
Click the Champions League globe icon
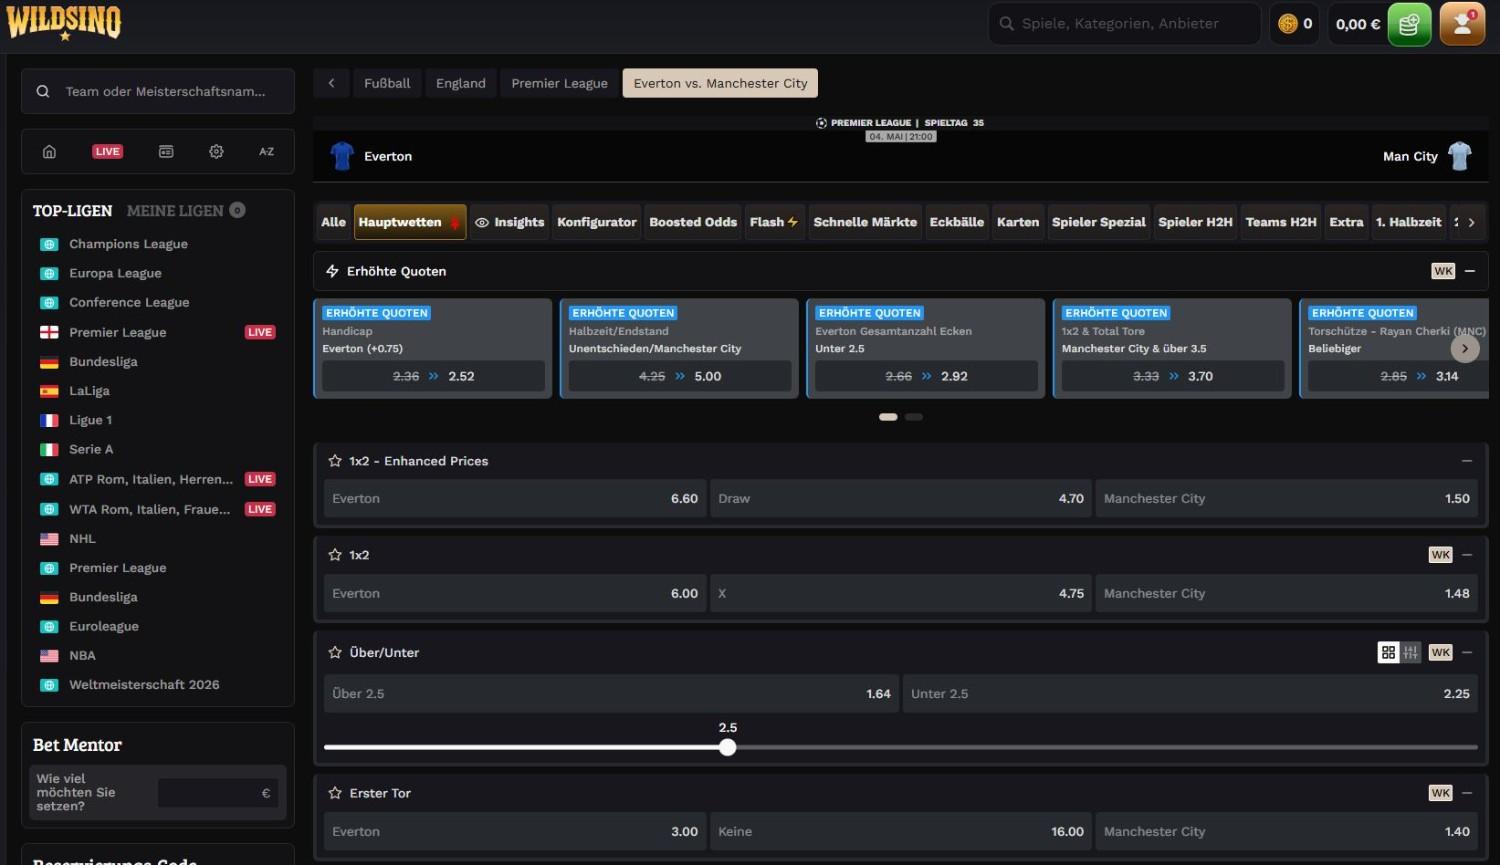point(49,244)
